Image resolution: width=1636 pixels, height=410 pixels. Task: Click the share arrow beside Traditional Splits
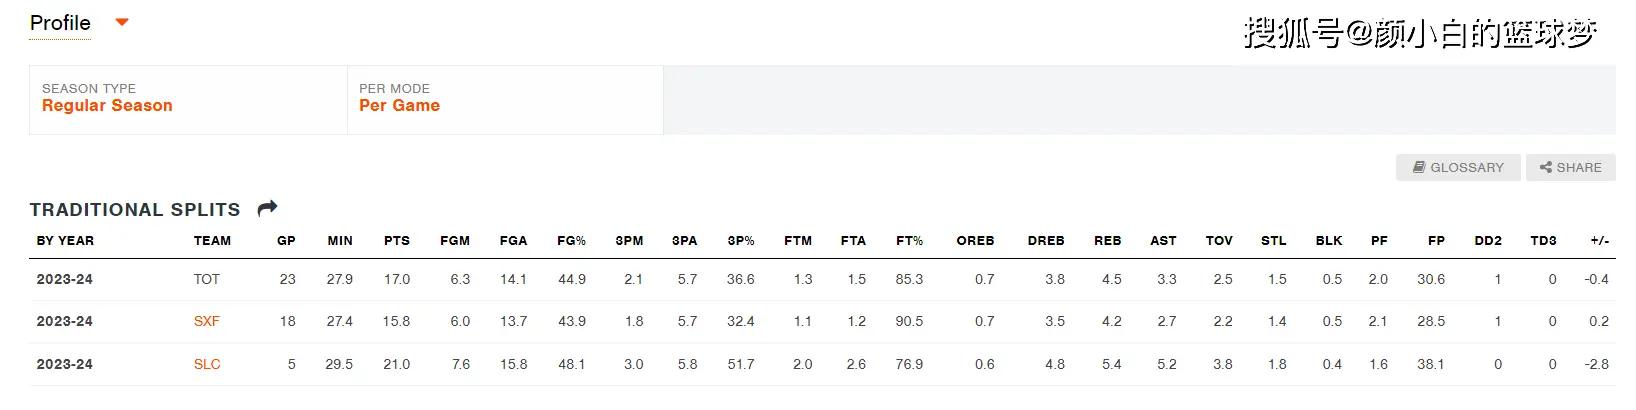[267, 208]
